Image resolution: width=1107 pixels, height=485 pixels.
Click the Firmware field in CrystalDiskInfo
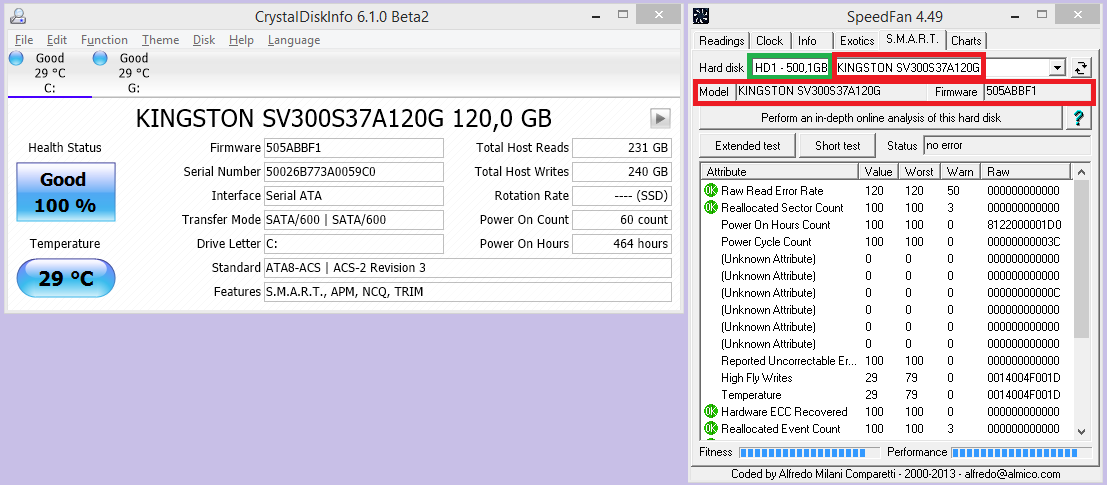[354, 148]
